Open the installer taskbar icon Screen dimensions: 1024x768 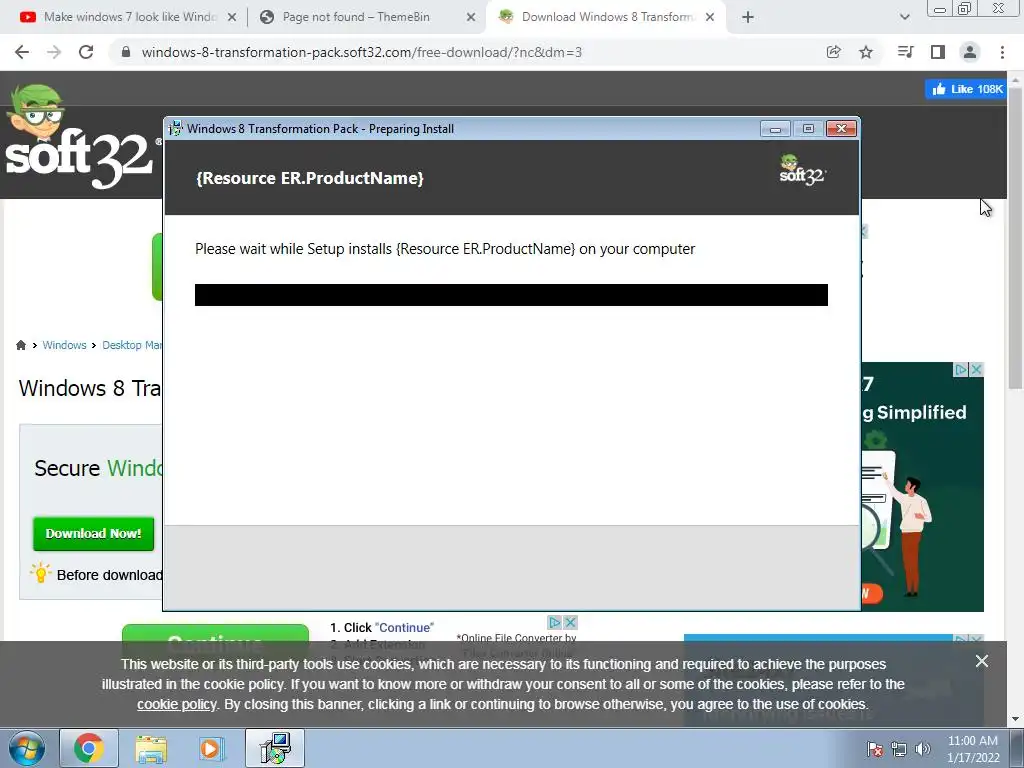(x=275, y=748)
